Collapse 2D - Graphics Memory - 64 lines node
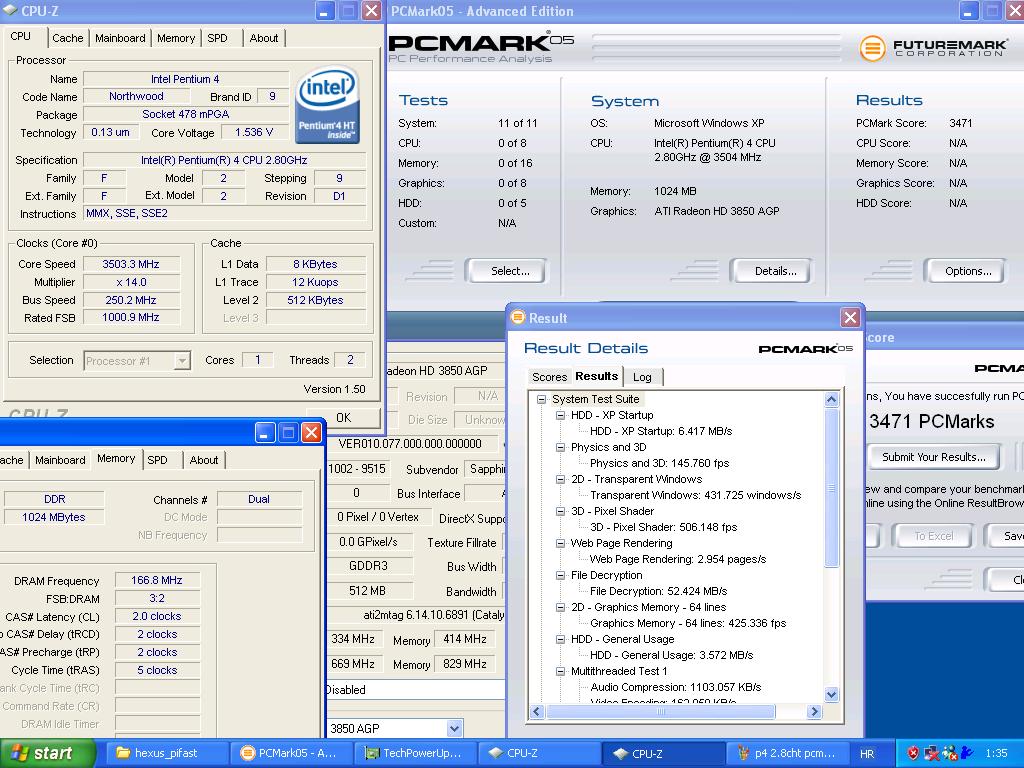 pyautogui.click(x=560, y=607)
